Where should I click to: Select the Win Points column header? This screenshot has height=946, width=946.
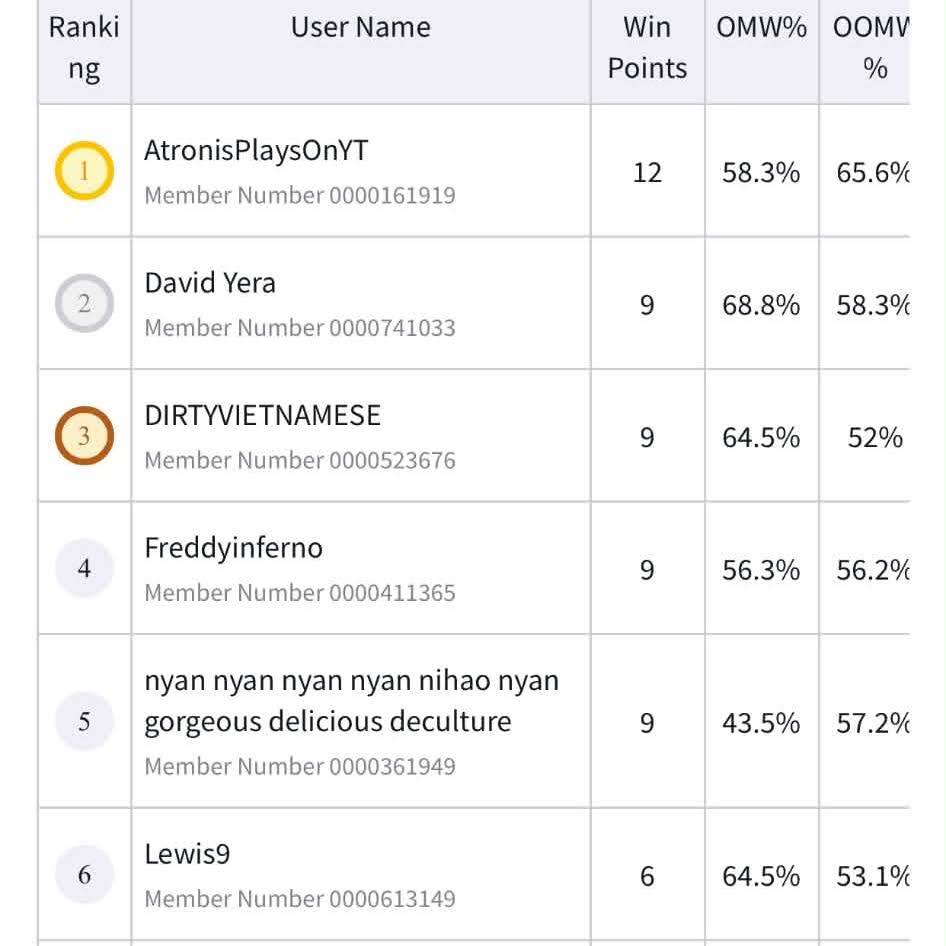[647, 48]
